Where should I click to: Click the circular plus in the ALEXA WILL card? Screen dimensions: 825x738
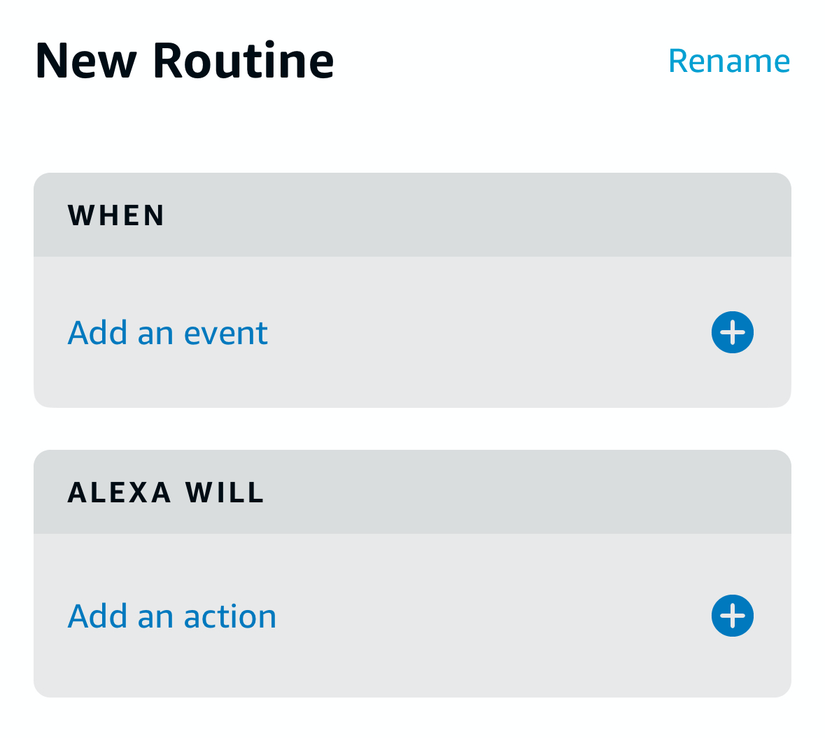(x=732, y=616)
